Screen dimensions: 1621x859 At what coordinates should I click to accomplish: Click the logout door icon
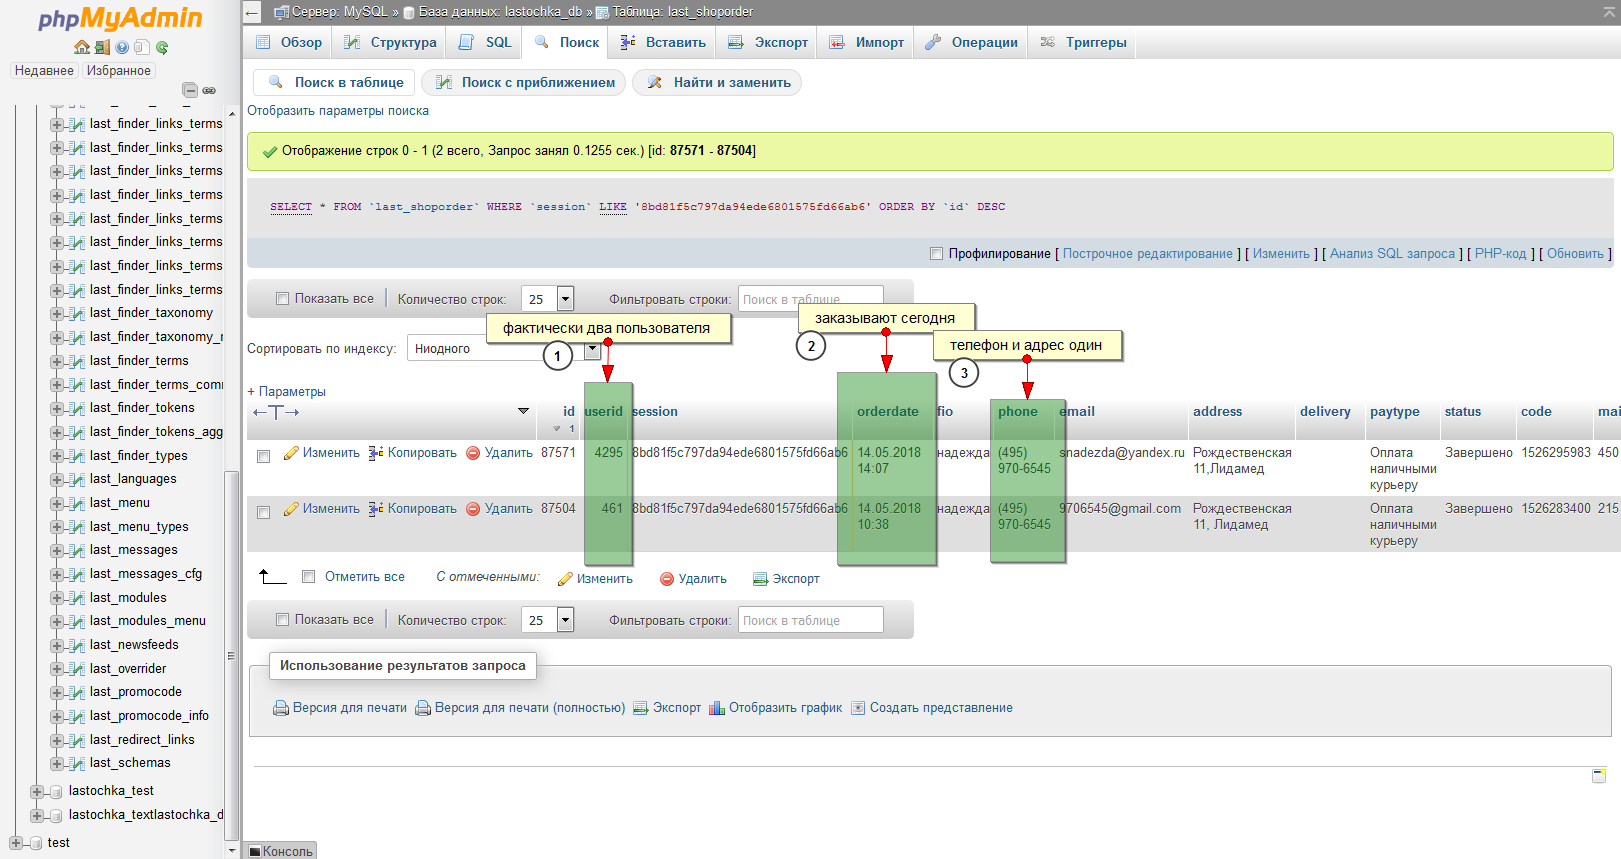(102, 47)
